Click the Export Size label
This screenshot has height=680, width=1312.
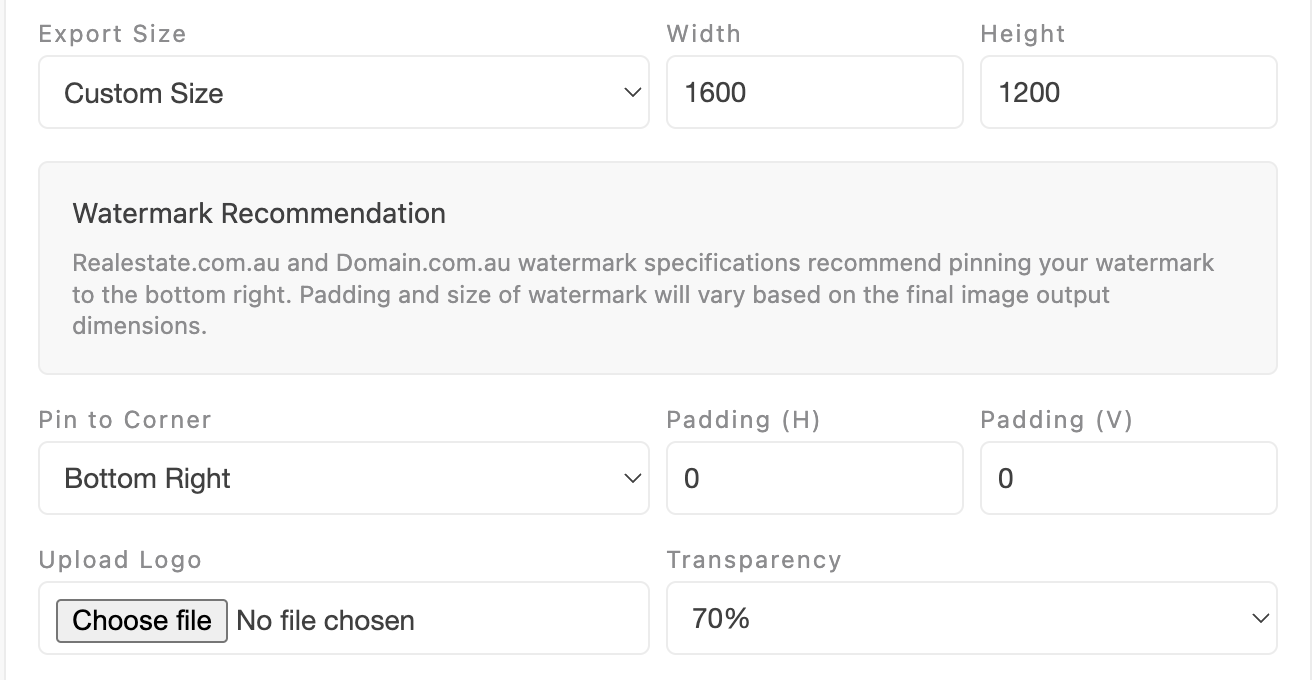[x=112, y=34]
